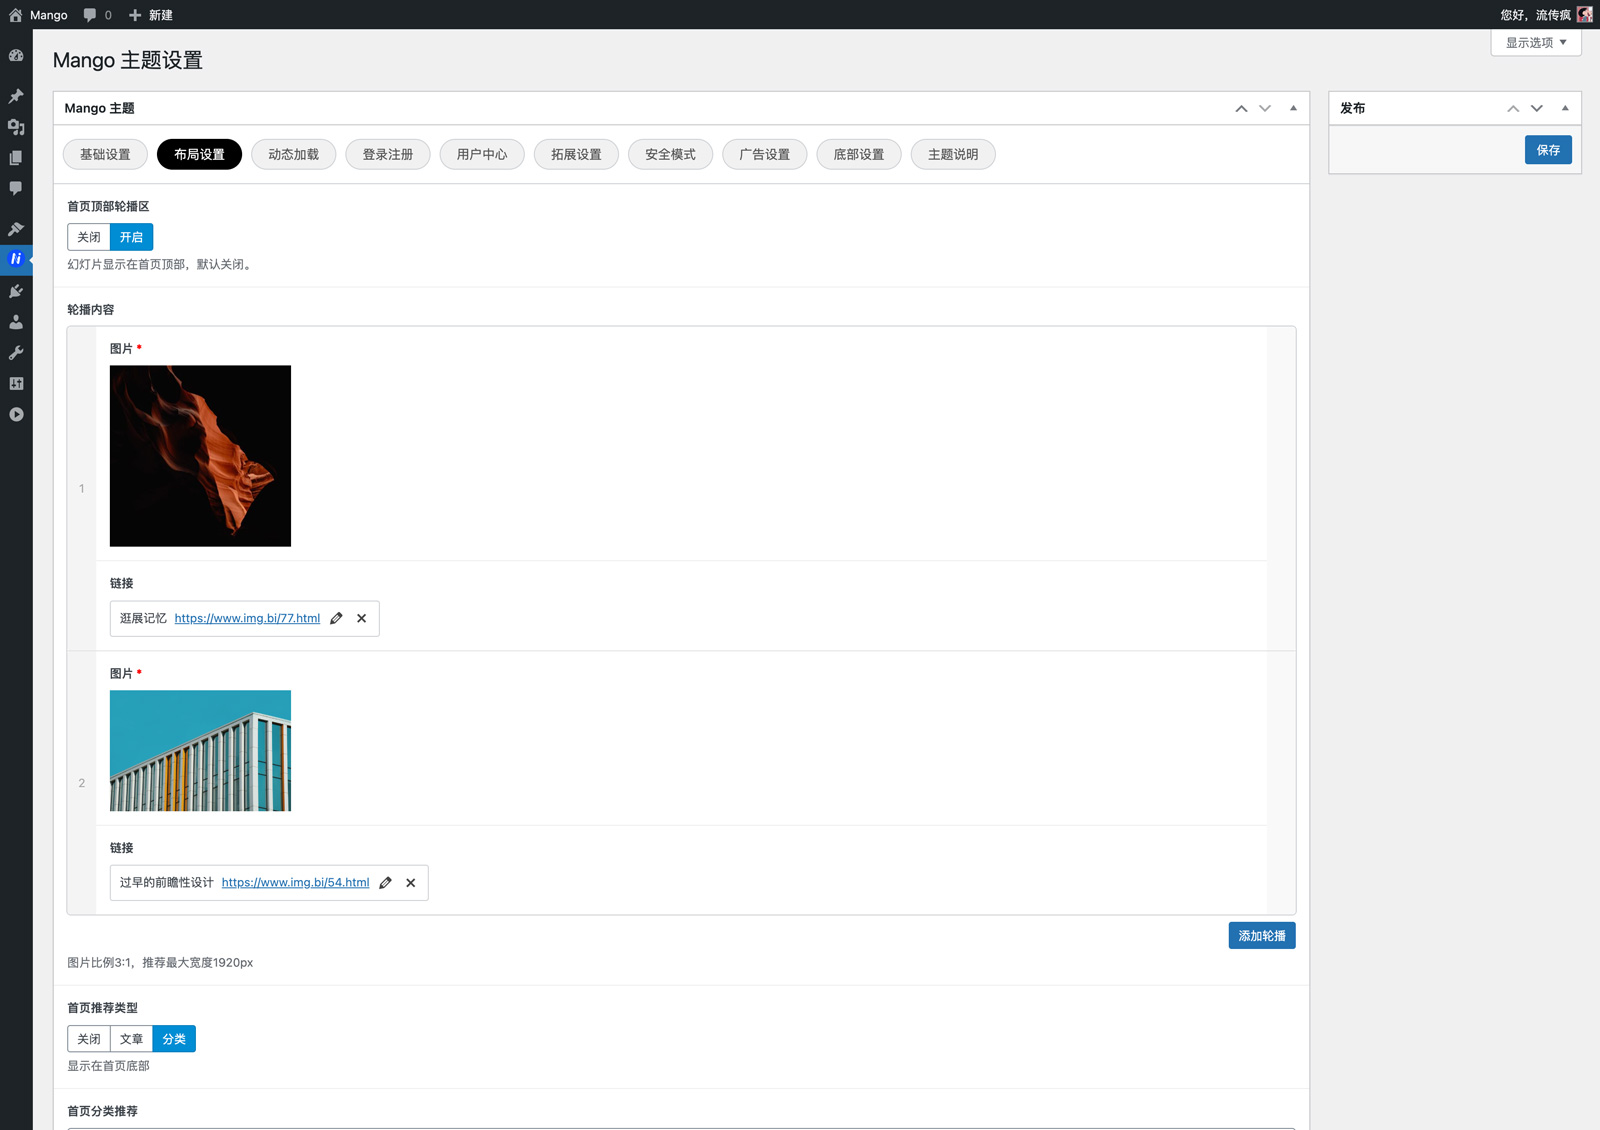Image resolution: width=1600 pixels, height=1130 pixels.
Task: Open the Appearance brush sidebar icon
Action: 16,229
